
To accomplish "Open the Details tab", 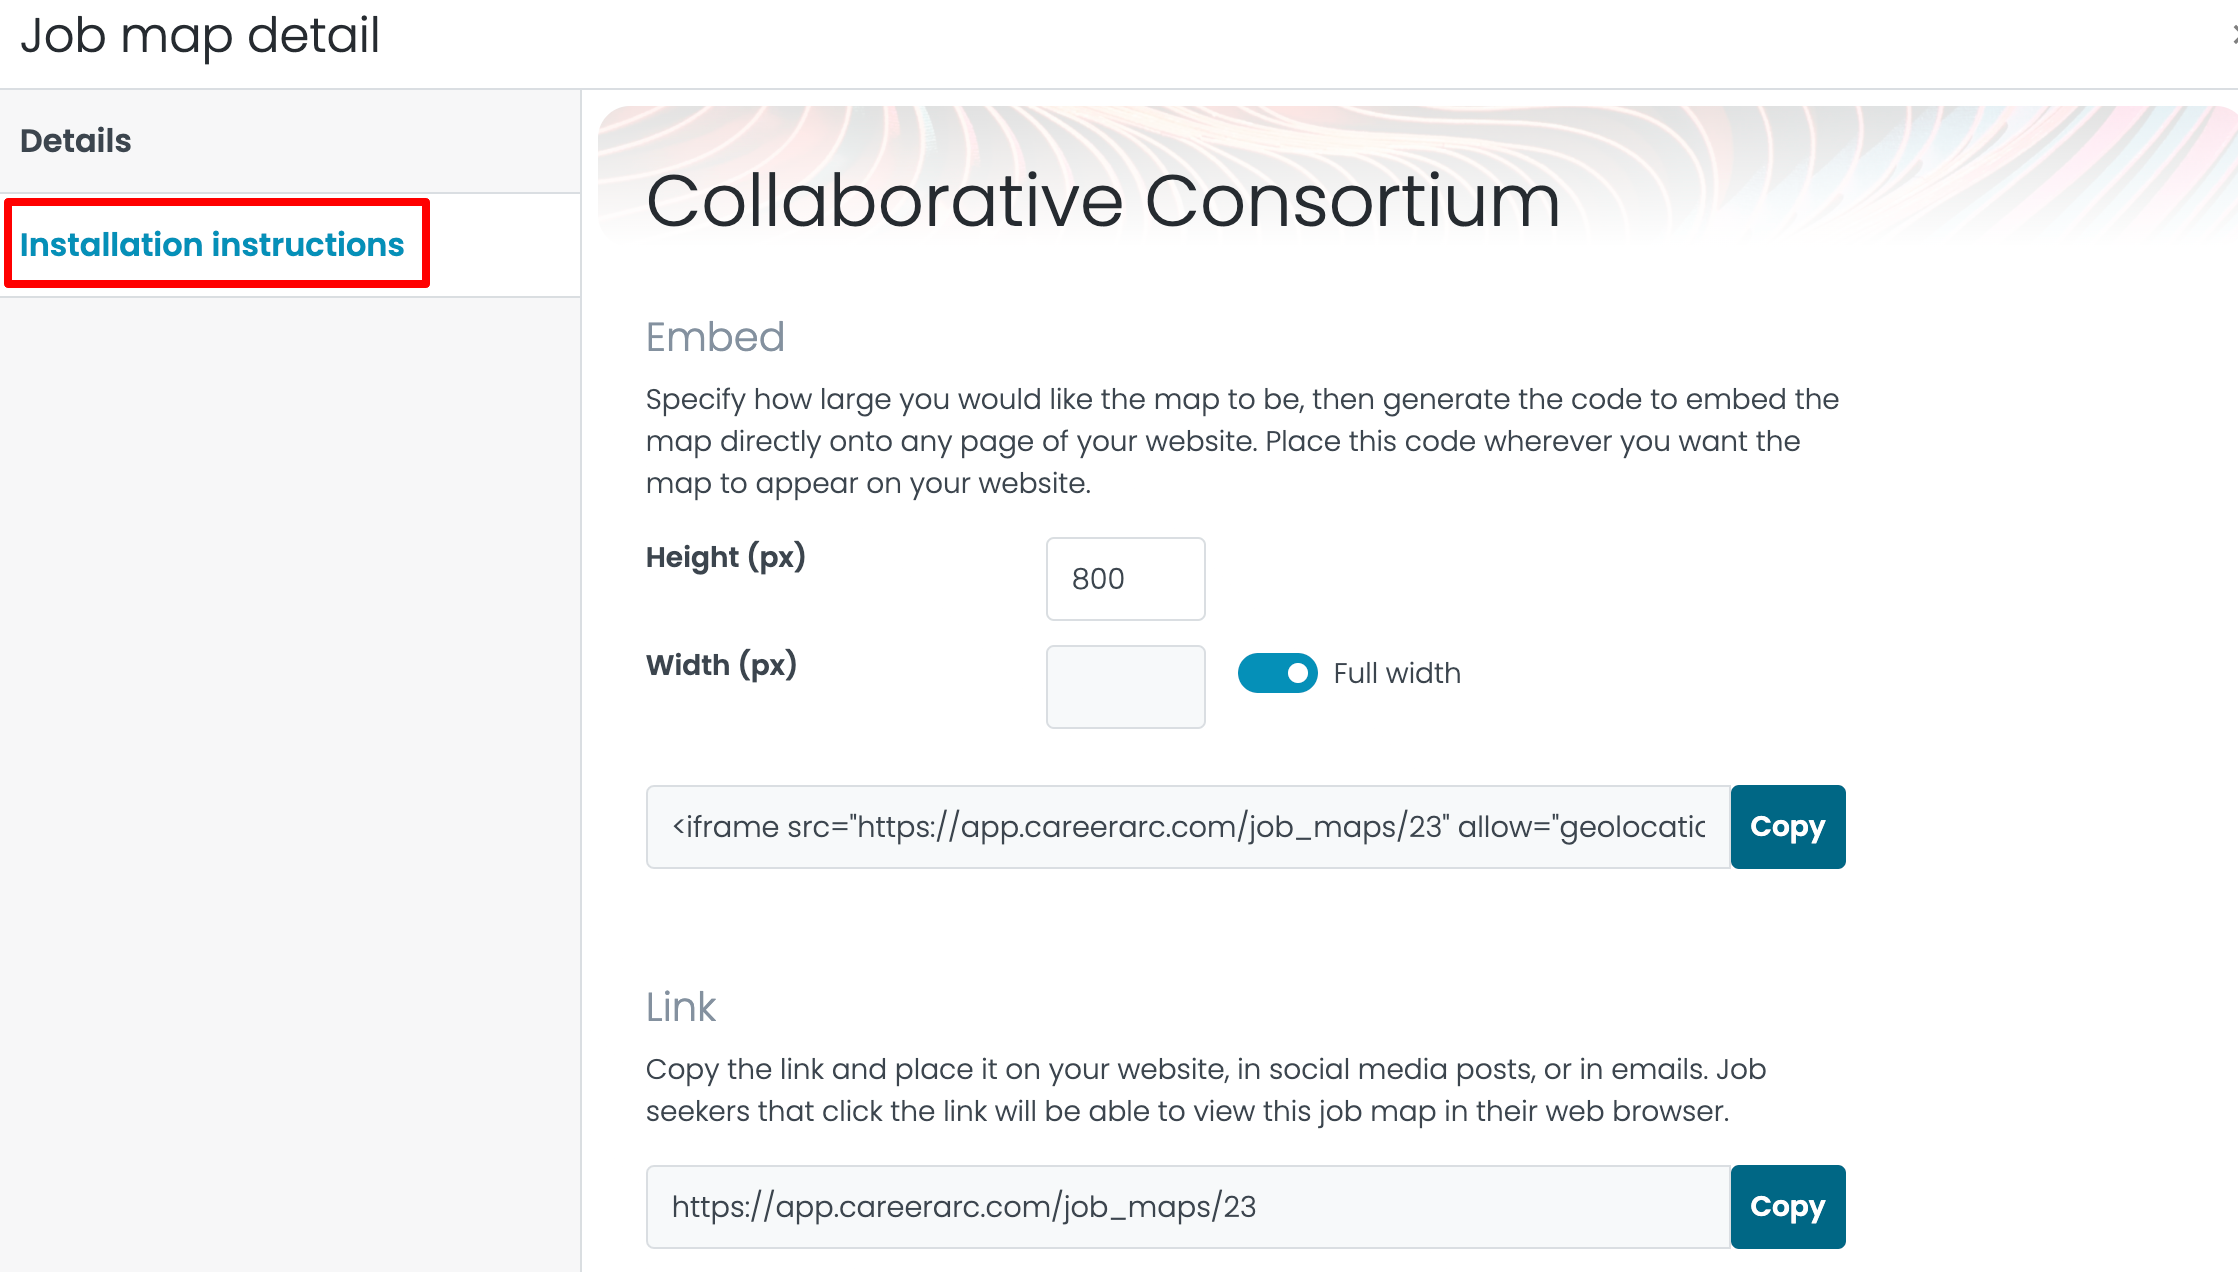I will pos(76,141).
